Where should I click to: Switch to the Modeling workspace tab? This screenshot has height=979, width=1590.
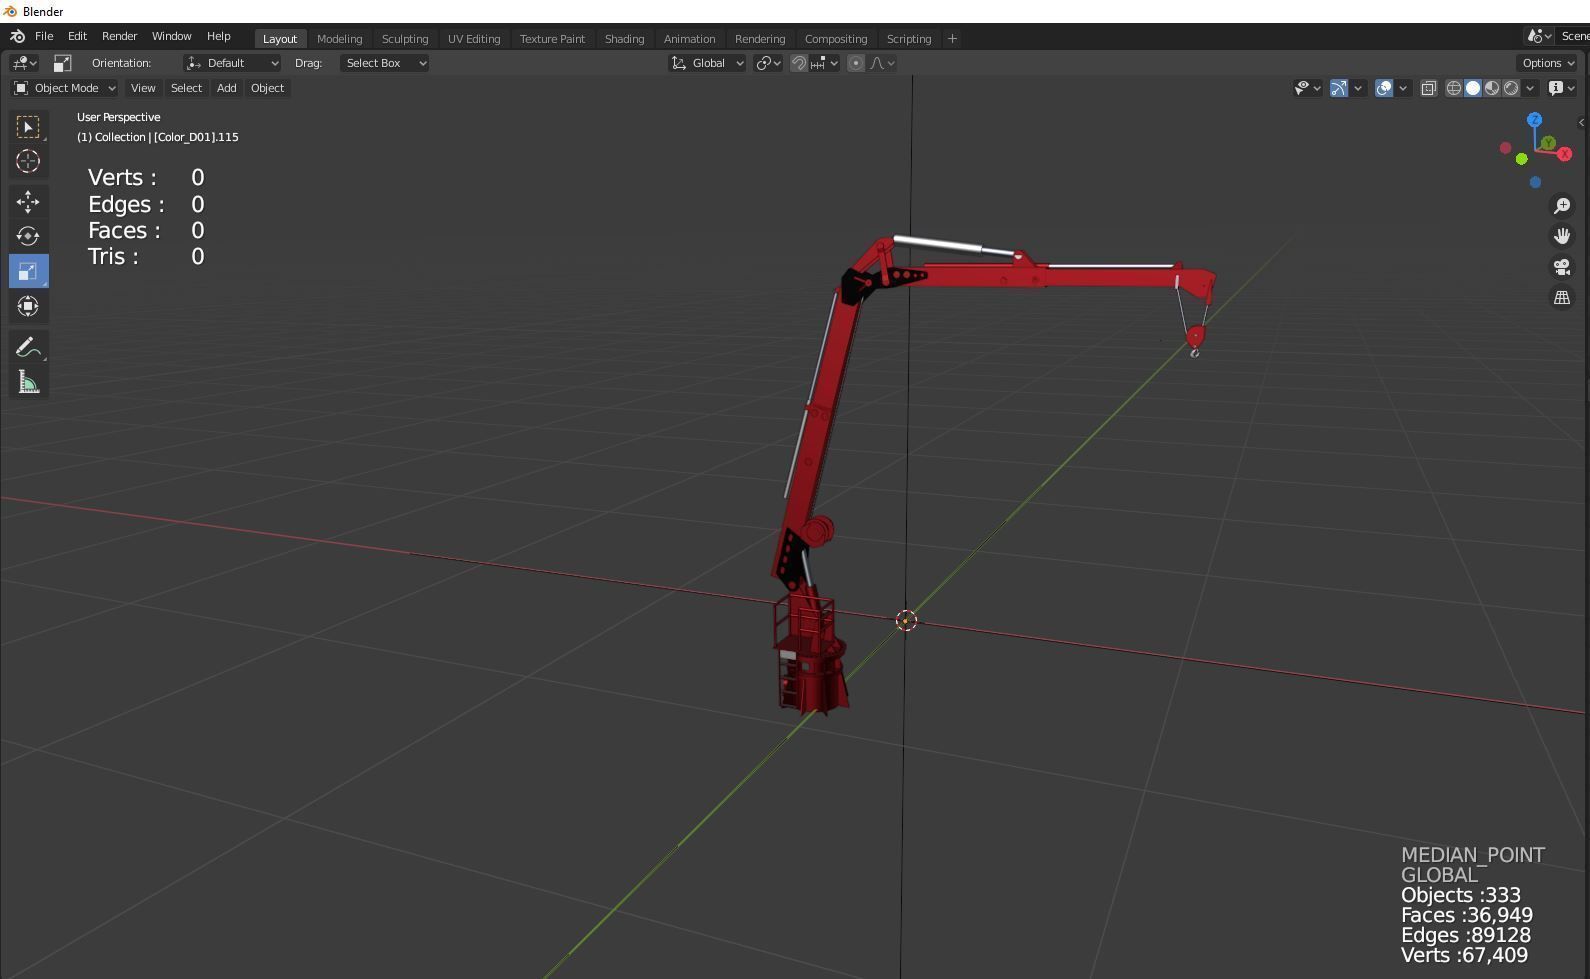(x=339, y=39)
